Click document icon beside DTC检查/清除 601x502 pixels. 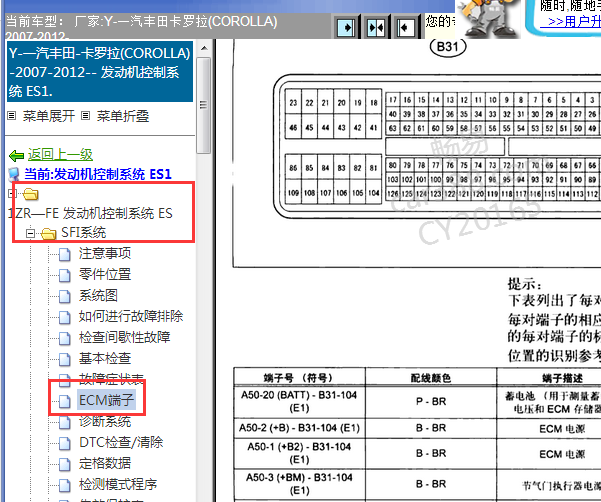[x=65, y=443]
